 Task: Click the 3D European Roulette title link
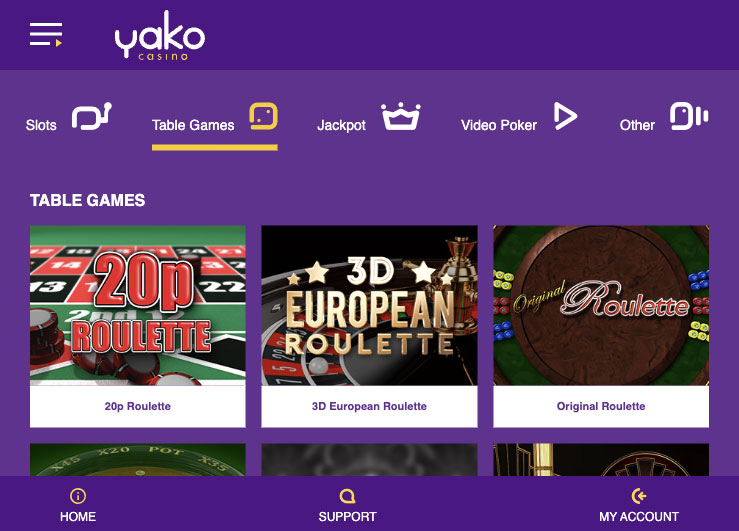coord(370,406)
